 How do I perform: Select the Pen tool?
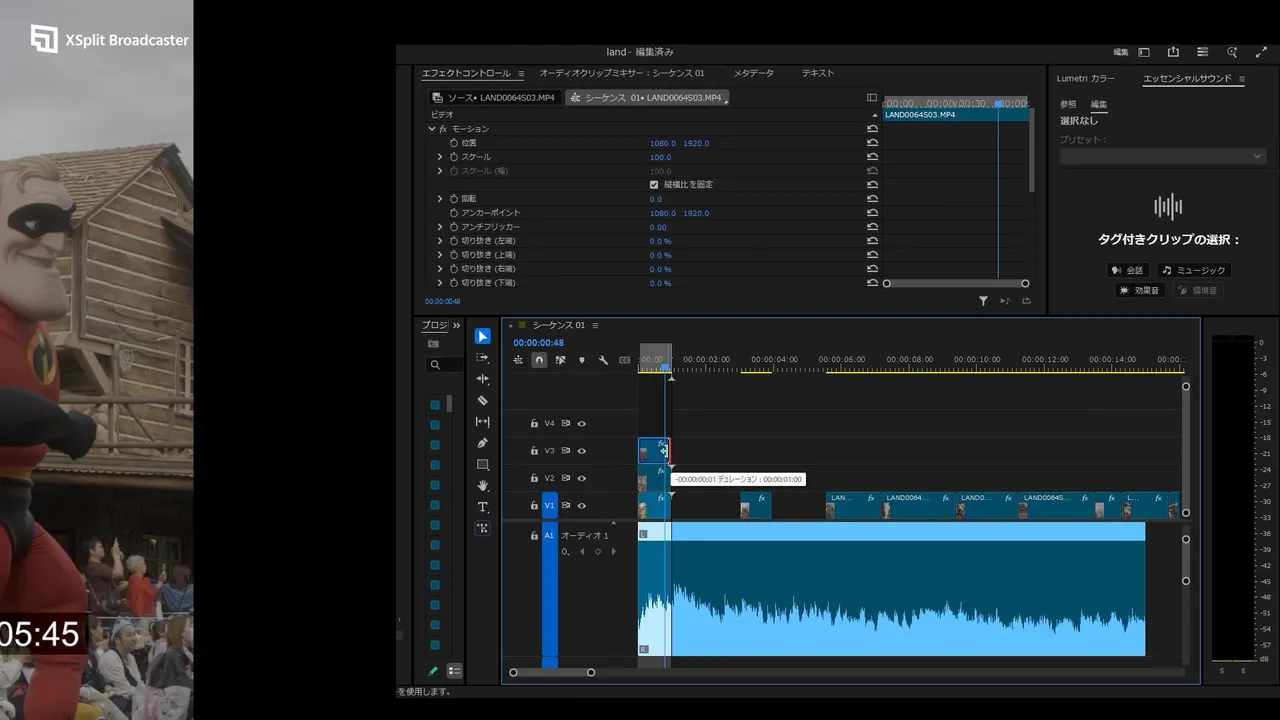(x=483, y=443)
